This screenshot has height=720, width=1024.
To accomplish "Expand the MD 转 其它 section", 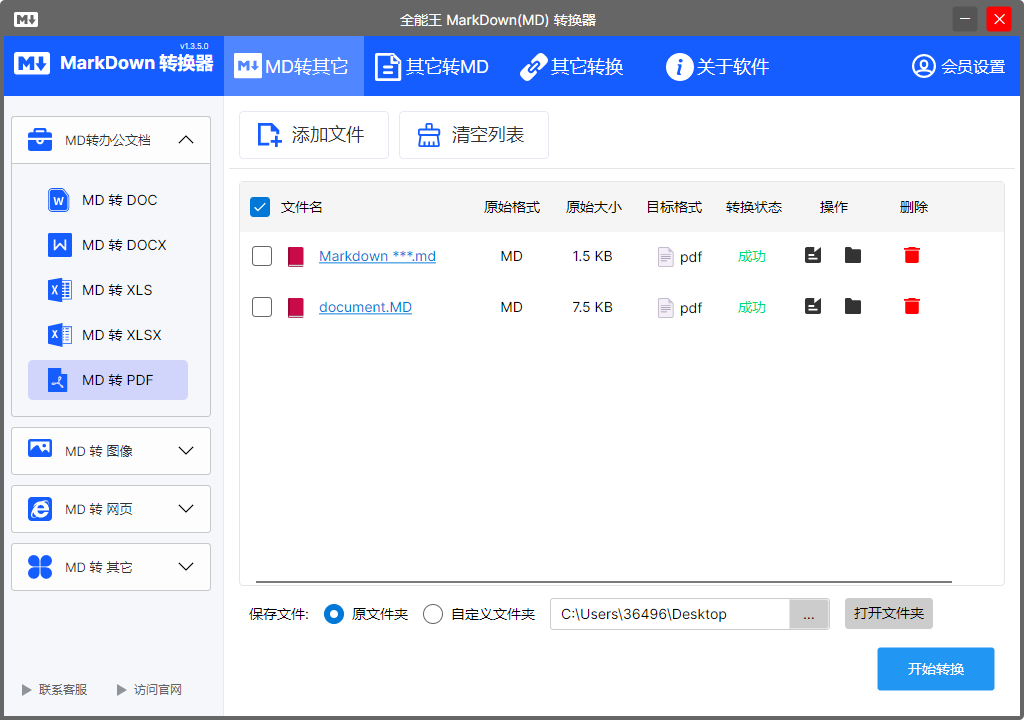I will (x=111, y=567).
